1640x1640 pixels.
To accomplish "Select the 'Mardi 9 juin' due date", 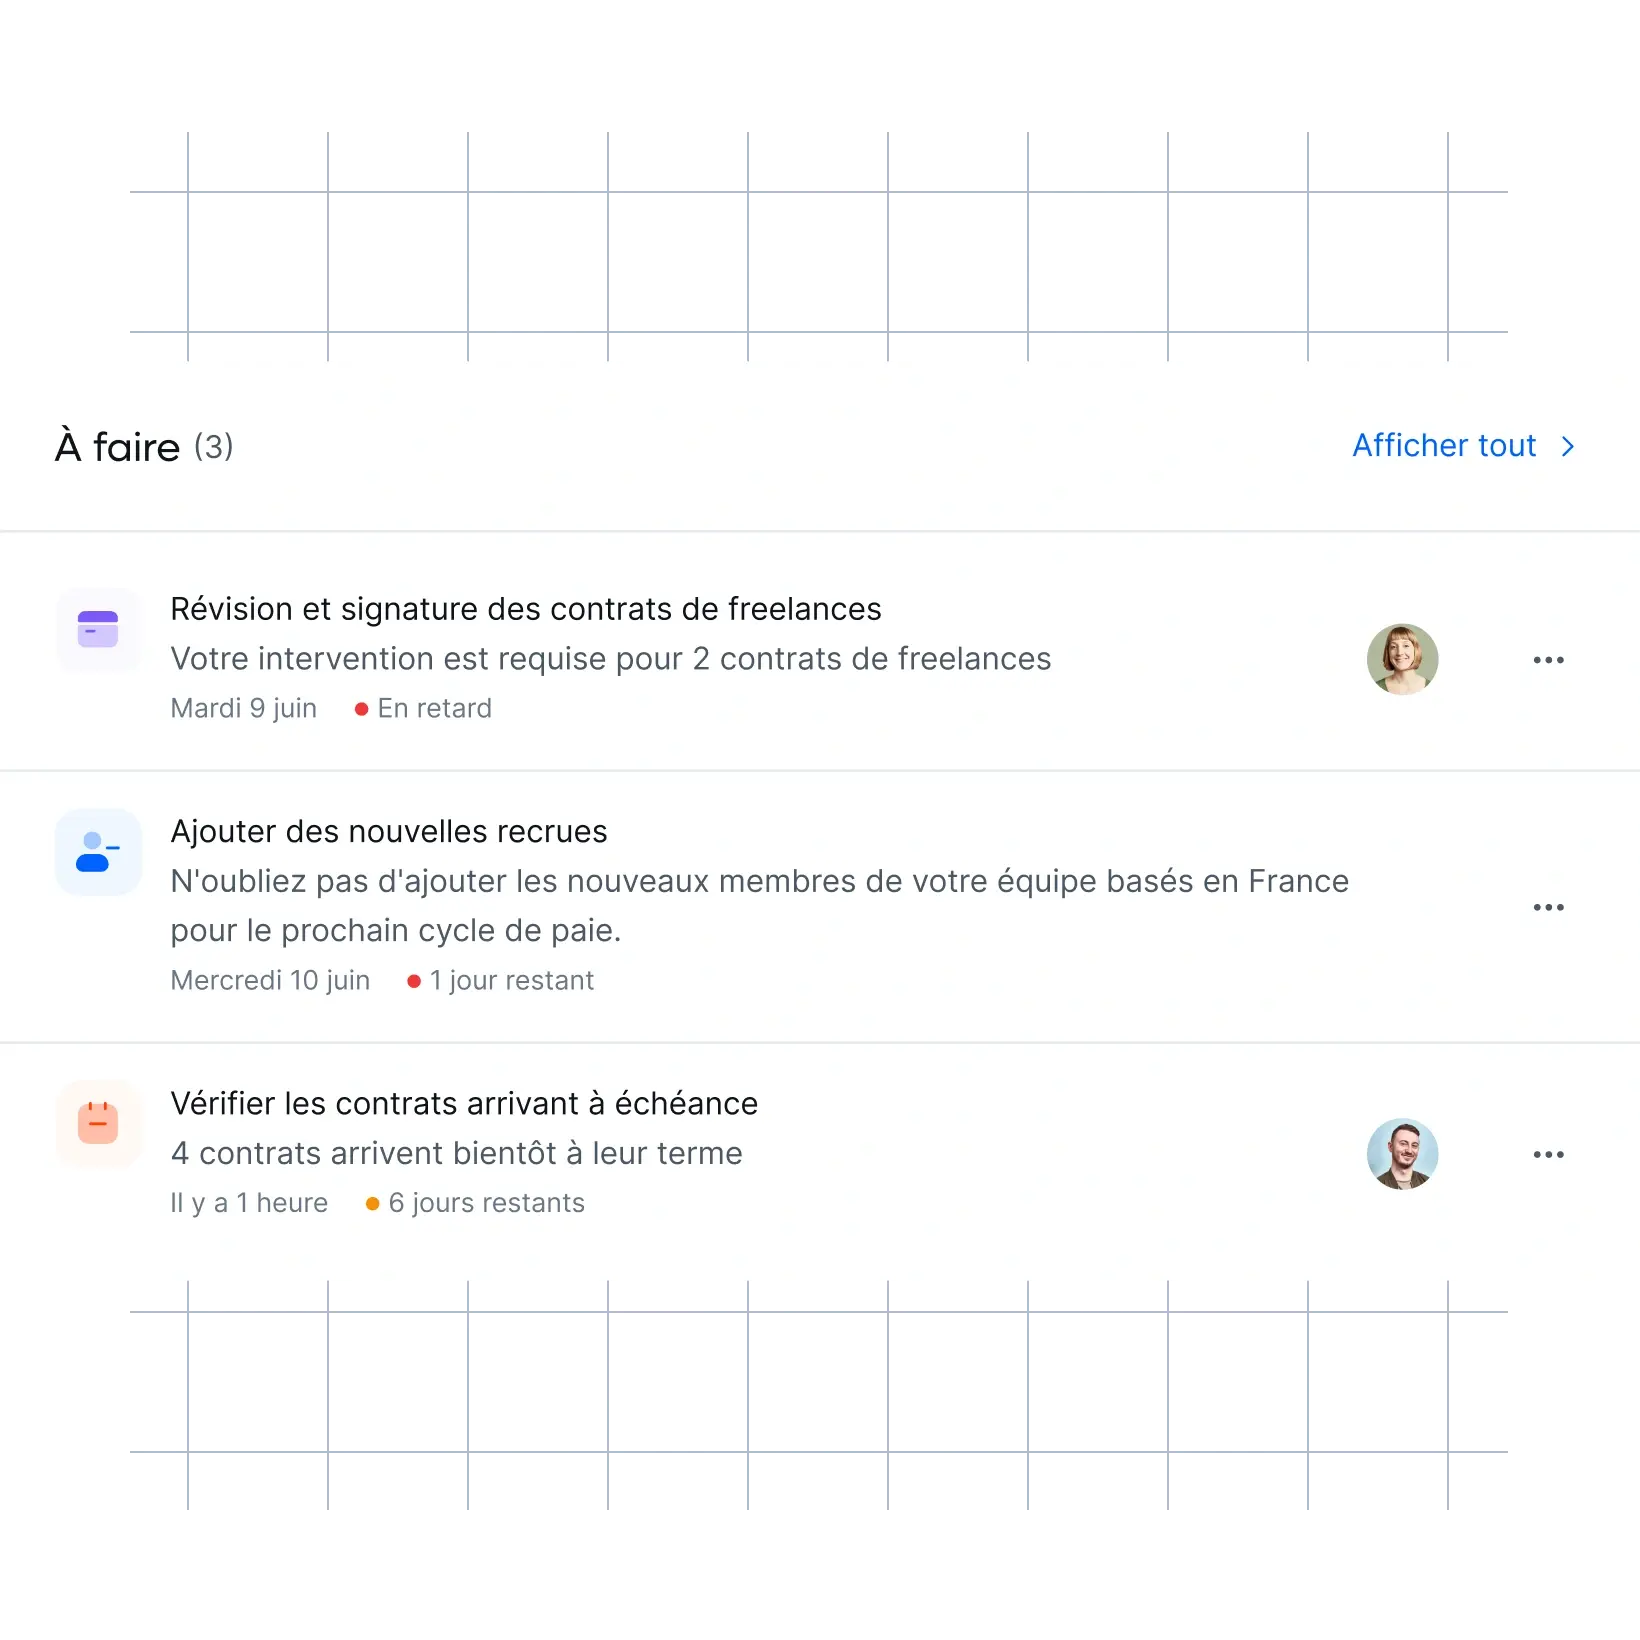I will pyautogui.click(x=243, y=709).
